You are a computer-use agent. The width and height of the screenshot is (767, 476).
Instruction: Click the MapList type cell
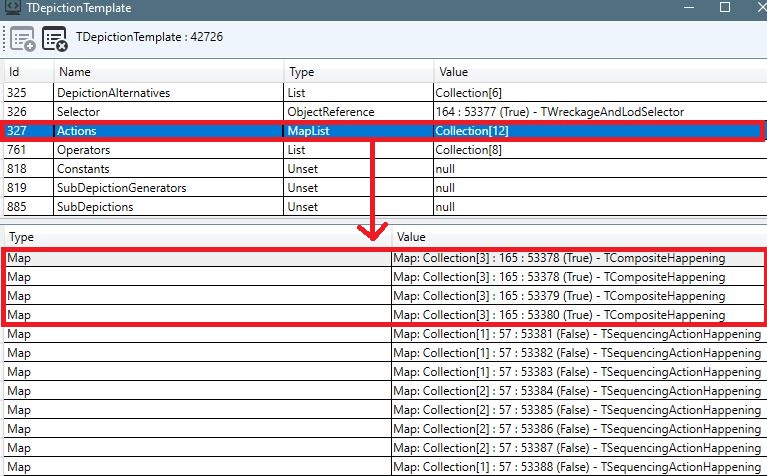(358, 131)
